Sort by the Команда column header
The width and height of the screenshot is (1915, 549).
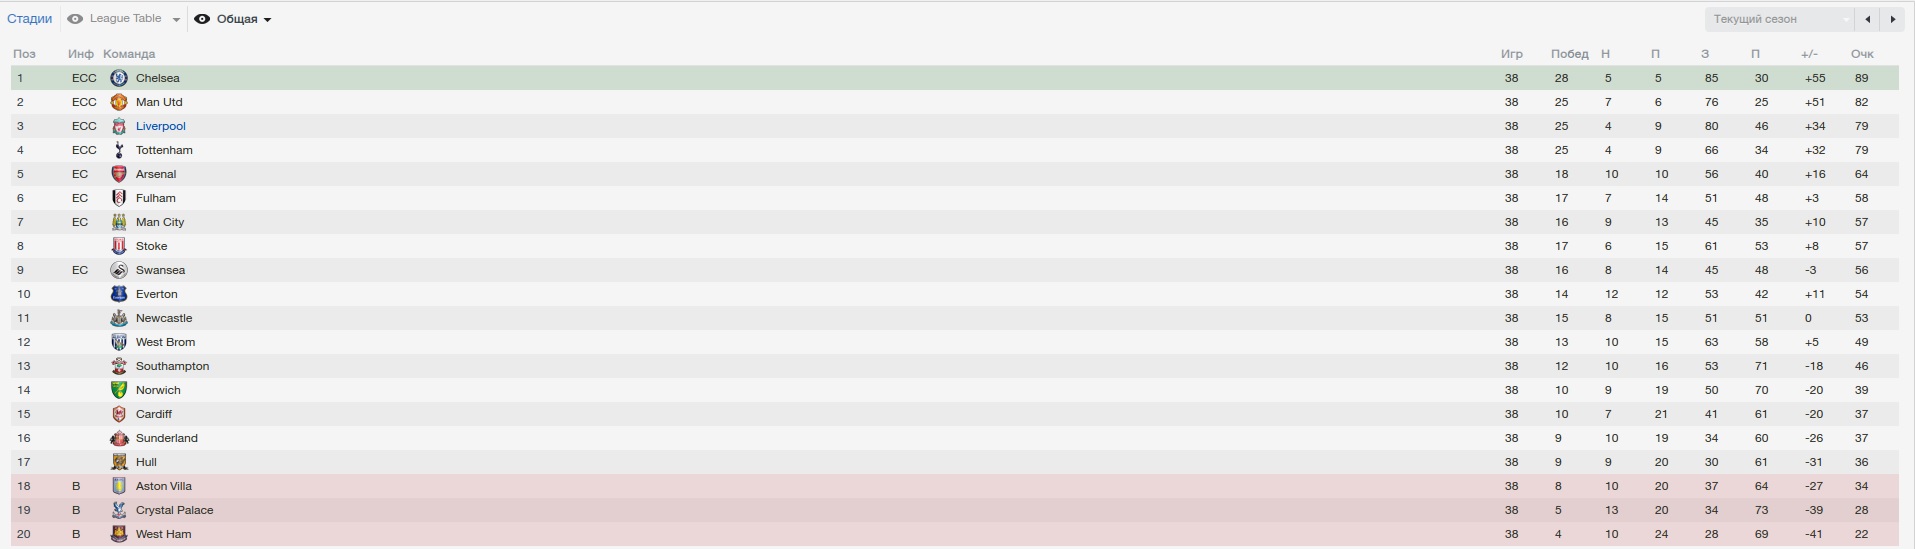[129, 54]
